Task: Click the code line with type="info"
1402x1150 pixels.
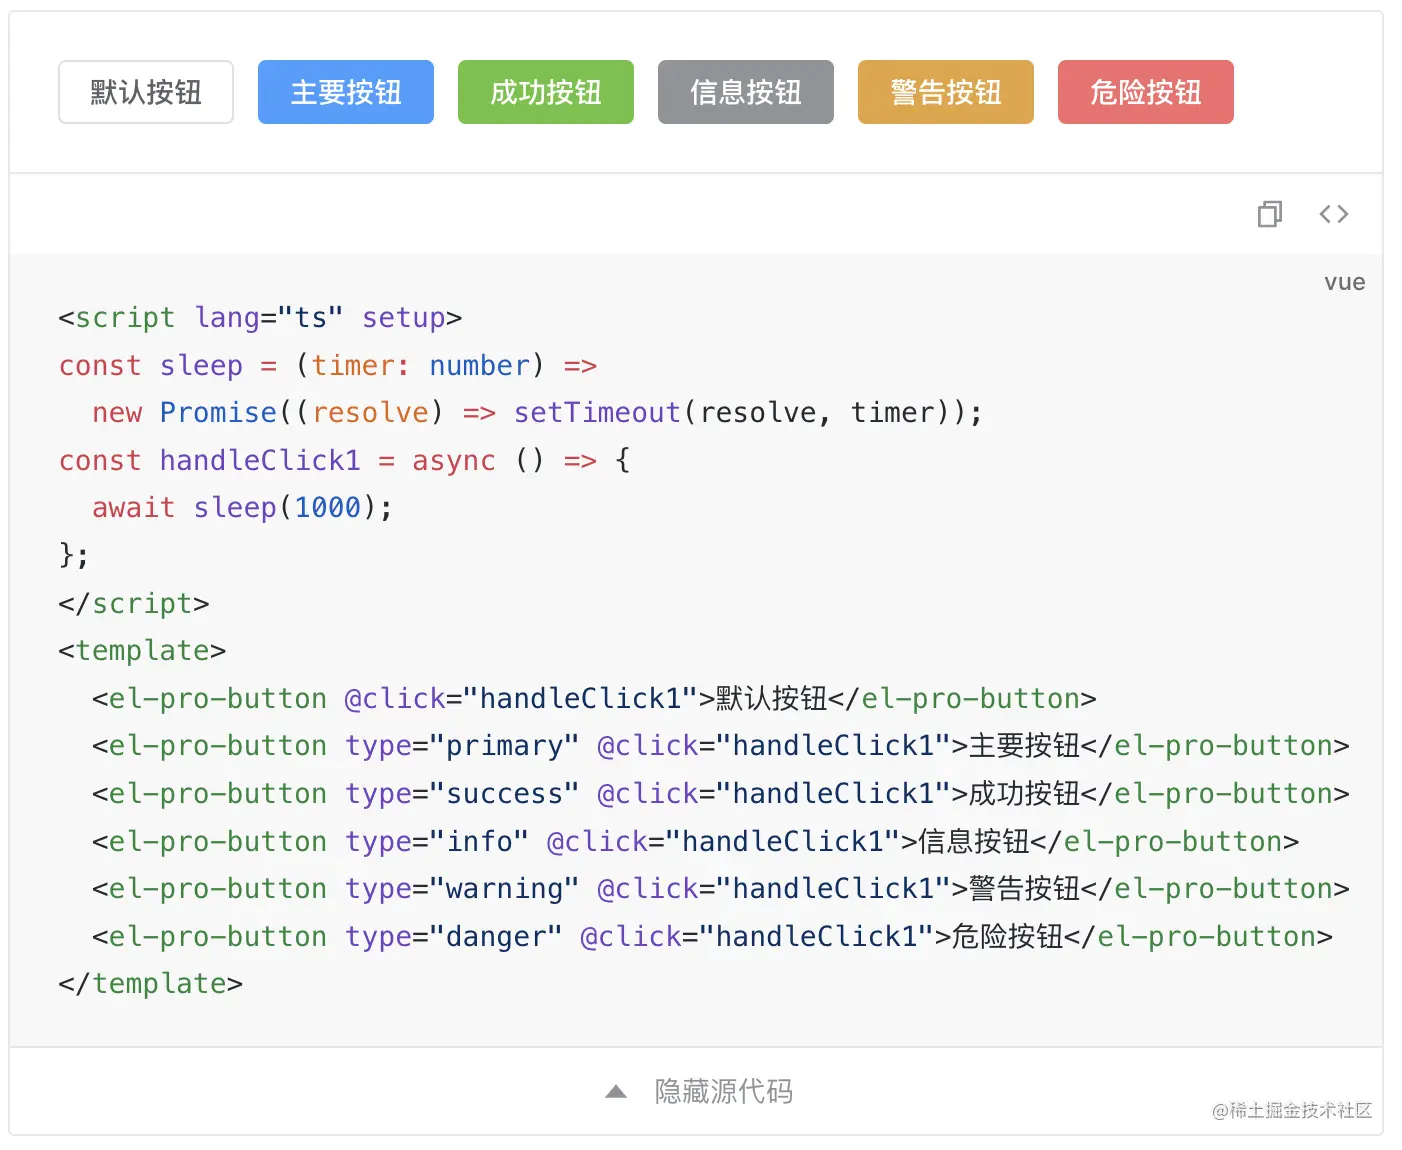Action: [696, 841]
